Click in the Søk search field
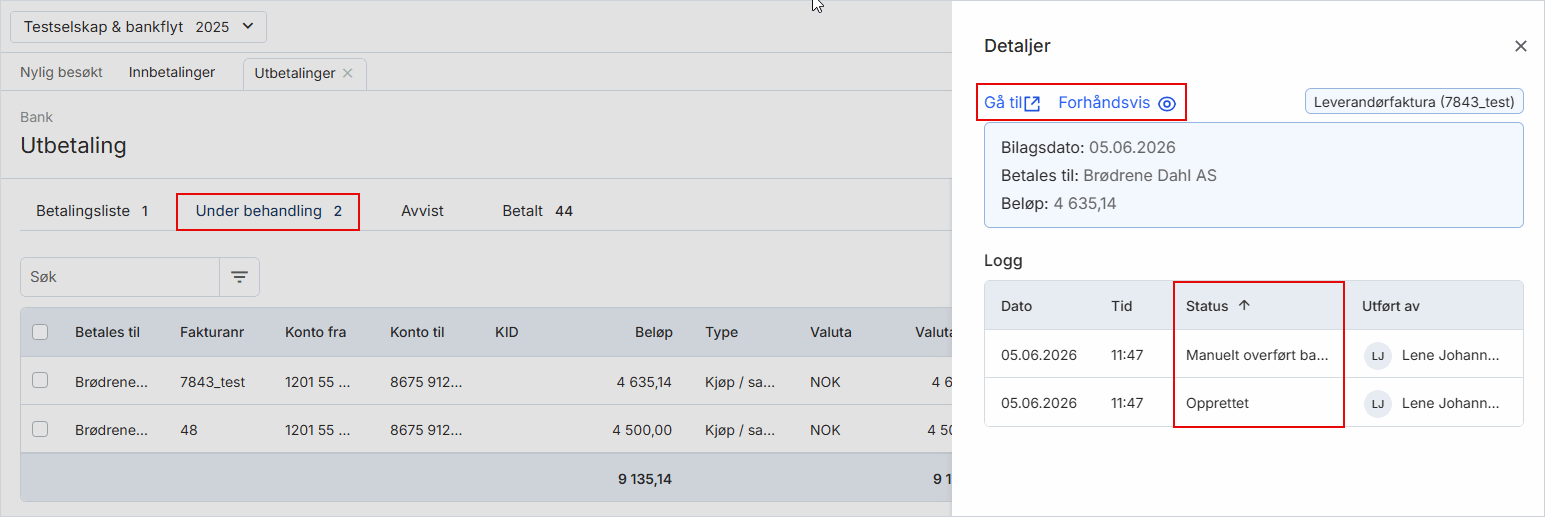 120,277
